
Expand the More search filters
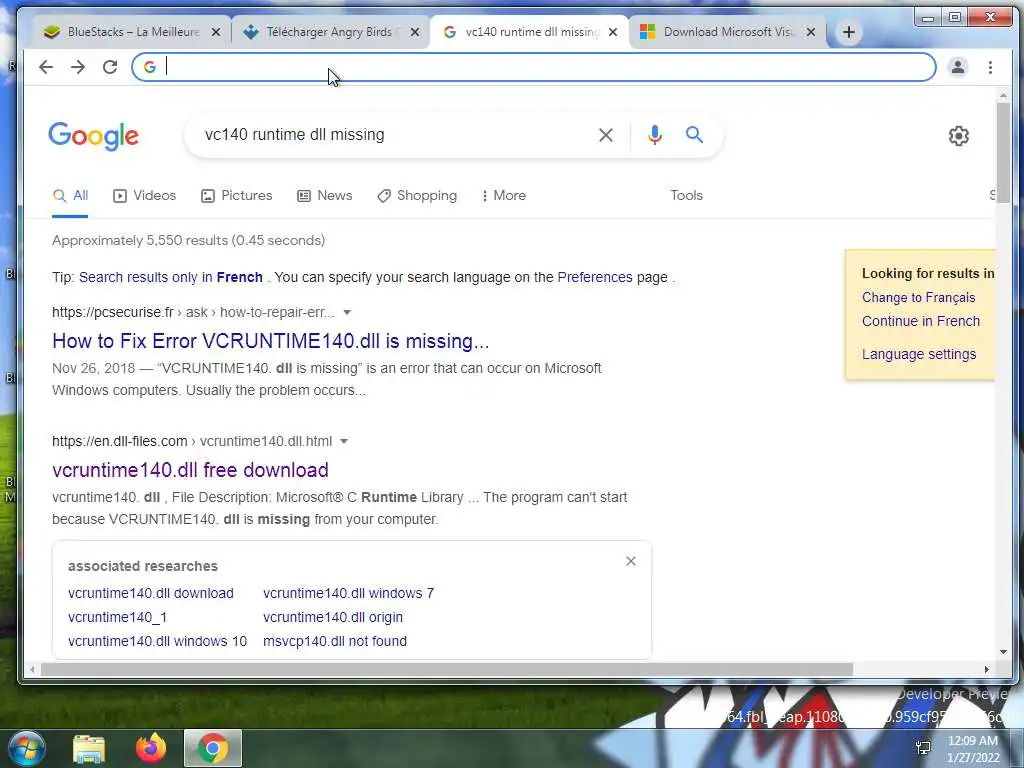click(504, 195)
